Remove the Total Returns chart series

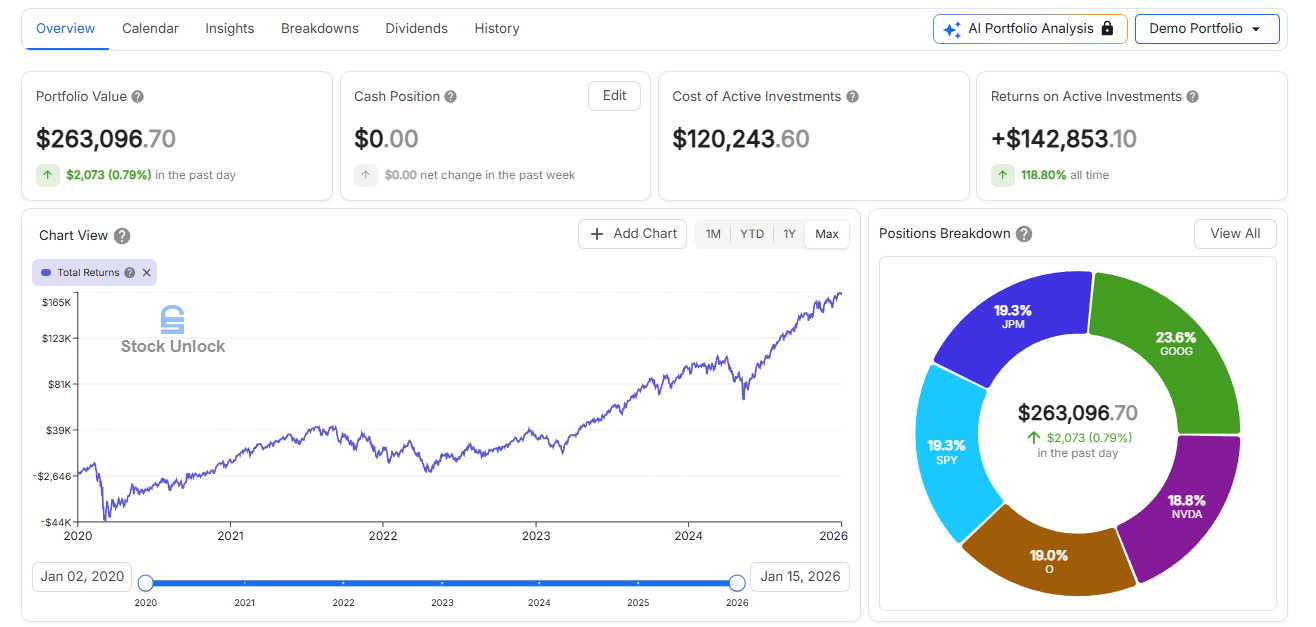(x=146, y=272)
